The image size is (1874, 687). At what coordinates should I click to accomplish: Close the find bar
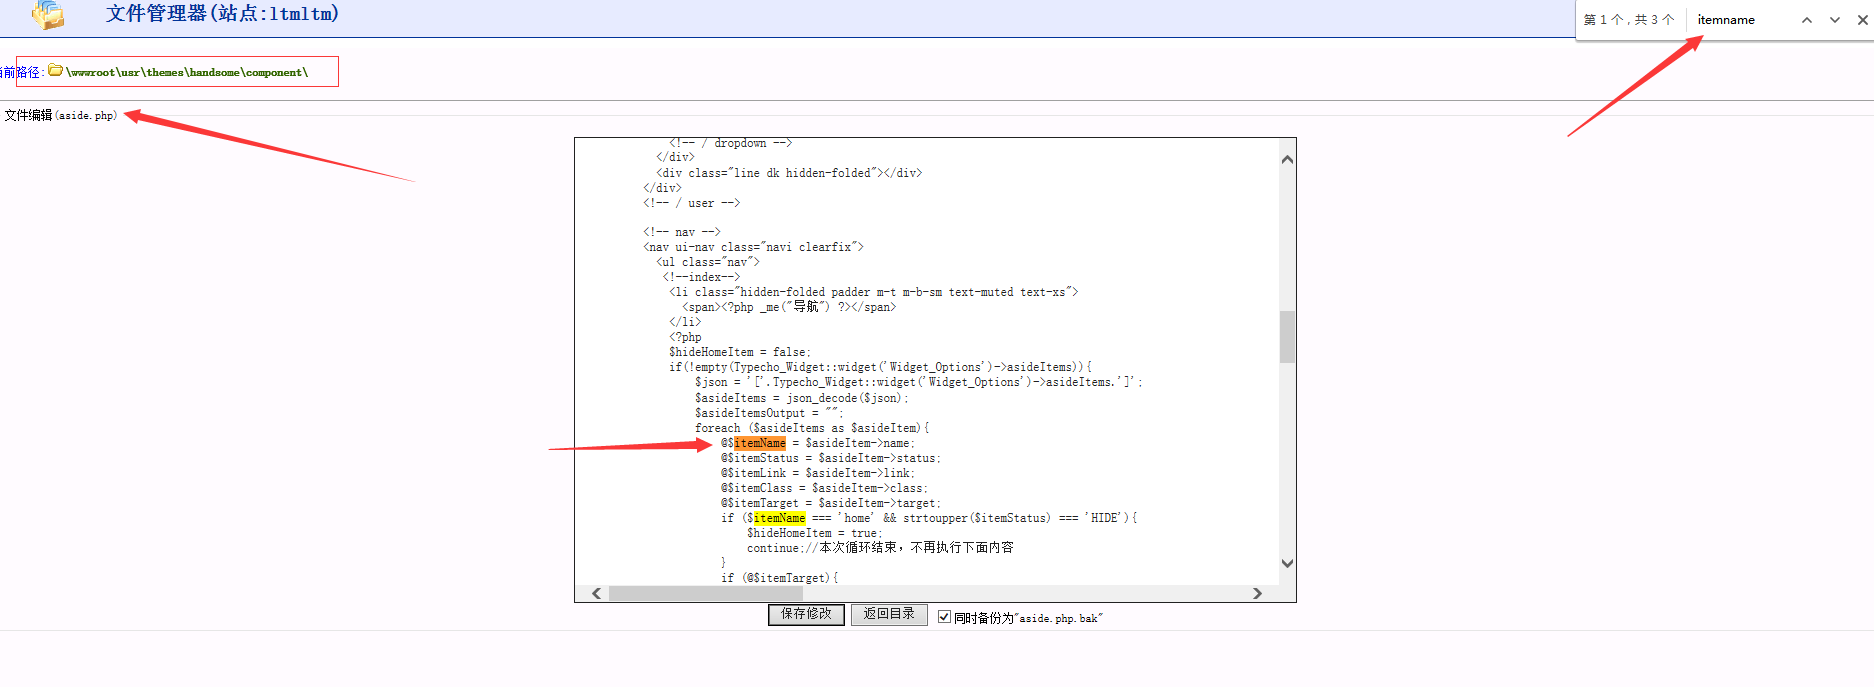point(1862,20)
